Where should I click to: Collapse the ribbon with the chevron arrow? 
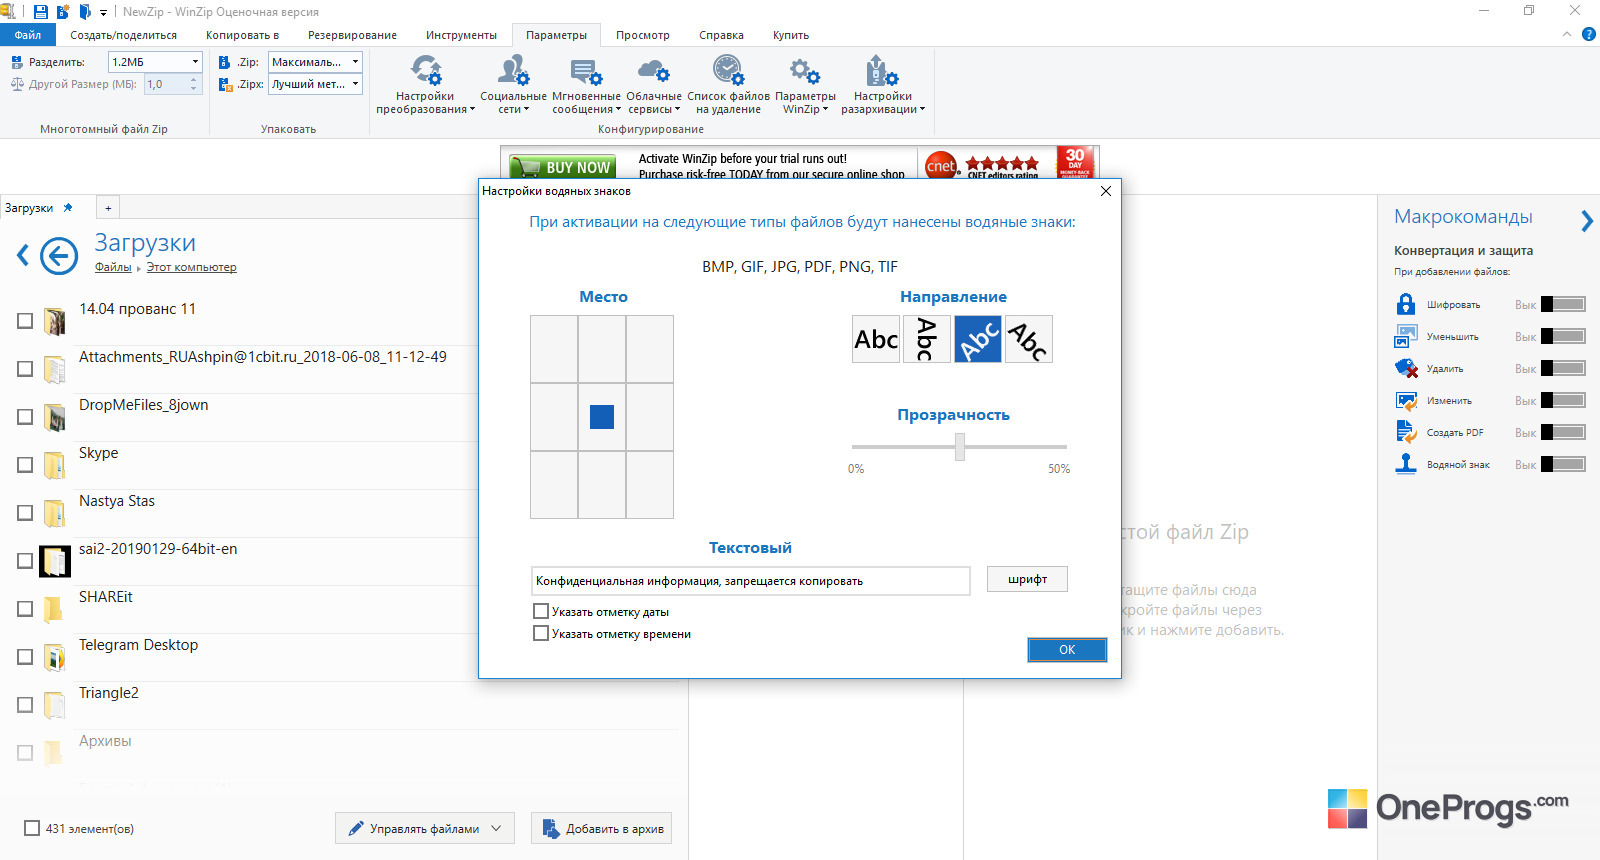[1567, 34]
